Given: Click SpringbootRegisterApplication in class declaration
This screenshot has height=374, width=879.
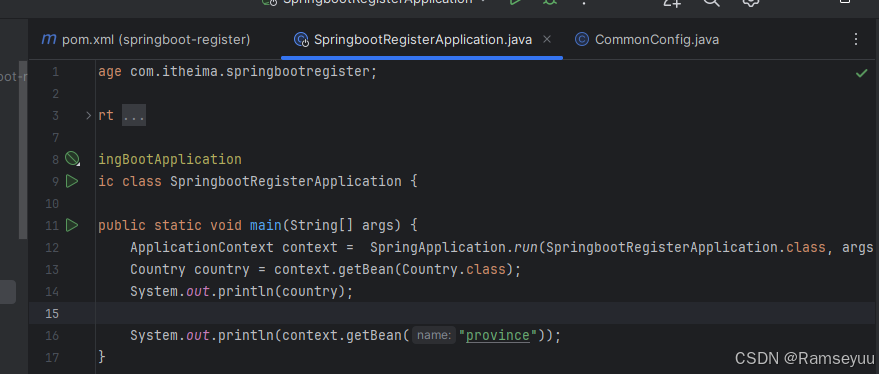Looking at the screenshot, I should [x=286, y=182].
